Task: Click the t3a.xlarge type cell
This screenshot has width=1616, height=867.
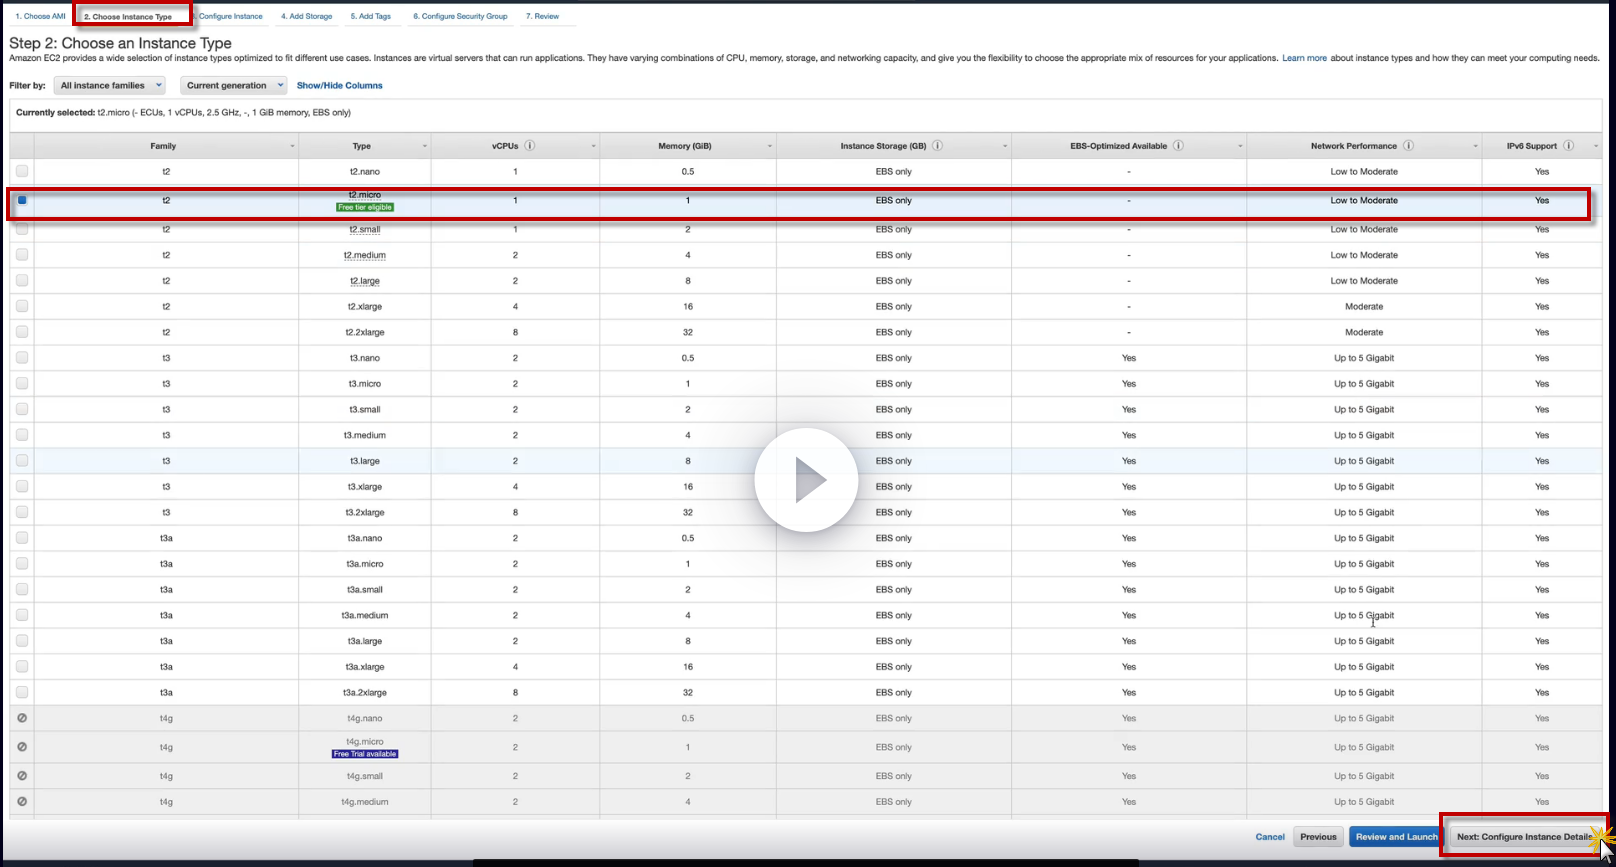Action: (x=365, y=667)
